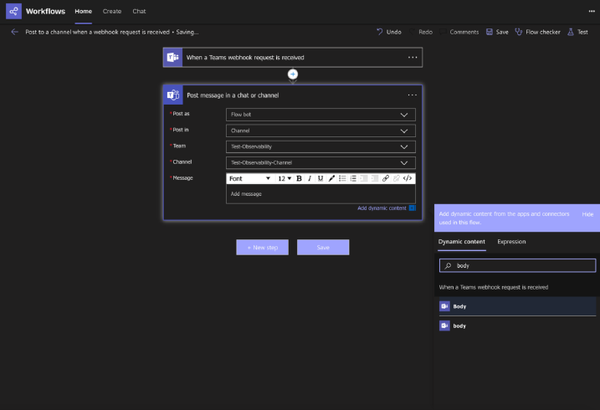This screenshot has width=600, height=410.
Task: Click the New step button
Action: (263, 247)
